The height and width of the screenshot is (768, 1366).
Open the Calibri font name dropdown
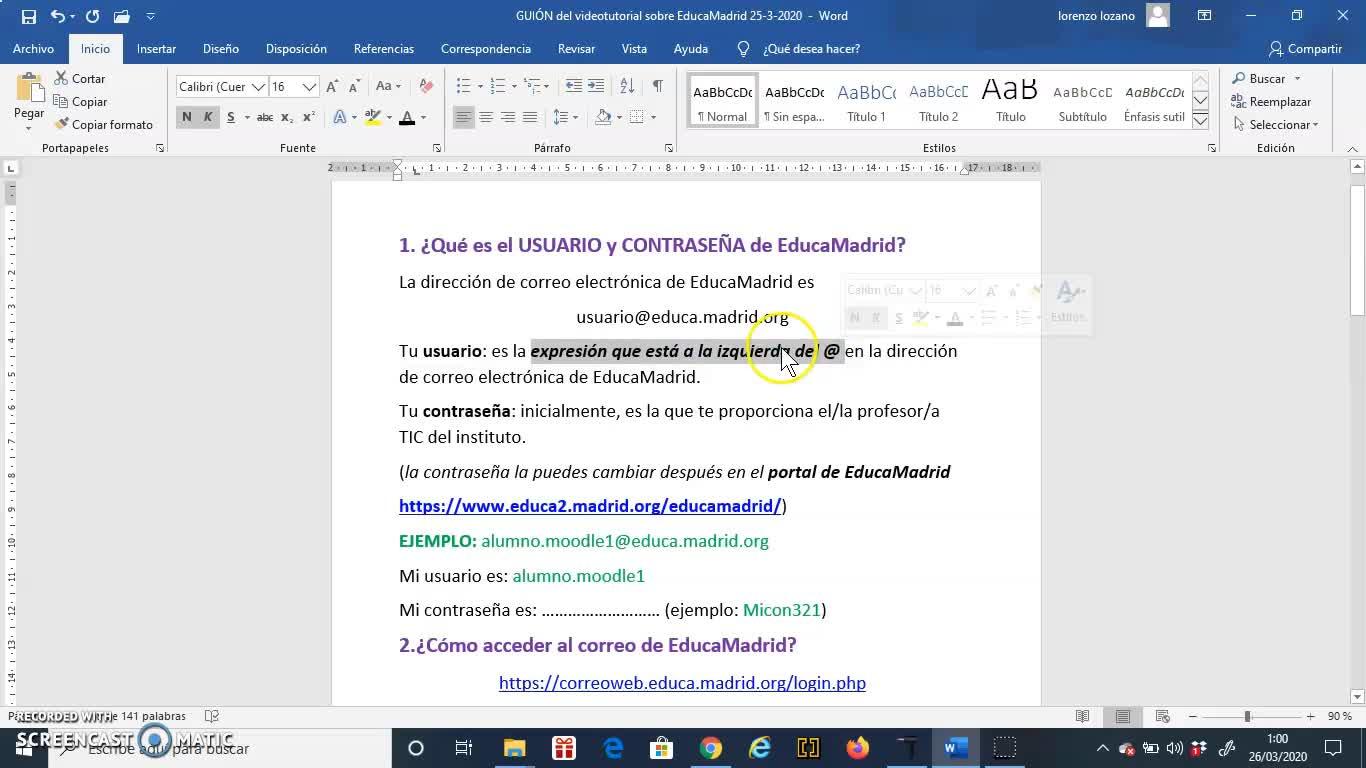258,87
